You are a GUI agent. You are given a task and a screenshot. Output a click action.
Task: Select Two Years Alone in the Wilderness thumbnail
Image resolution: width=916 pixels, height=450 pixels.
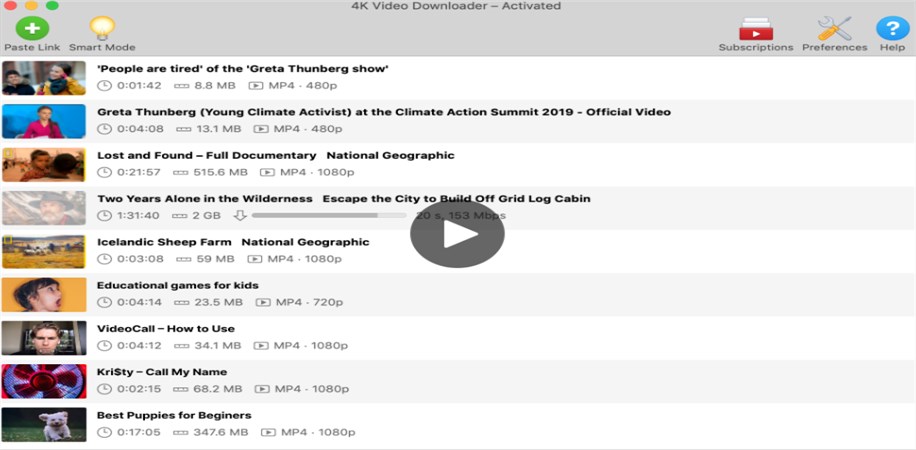pos(44,207)
